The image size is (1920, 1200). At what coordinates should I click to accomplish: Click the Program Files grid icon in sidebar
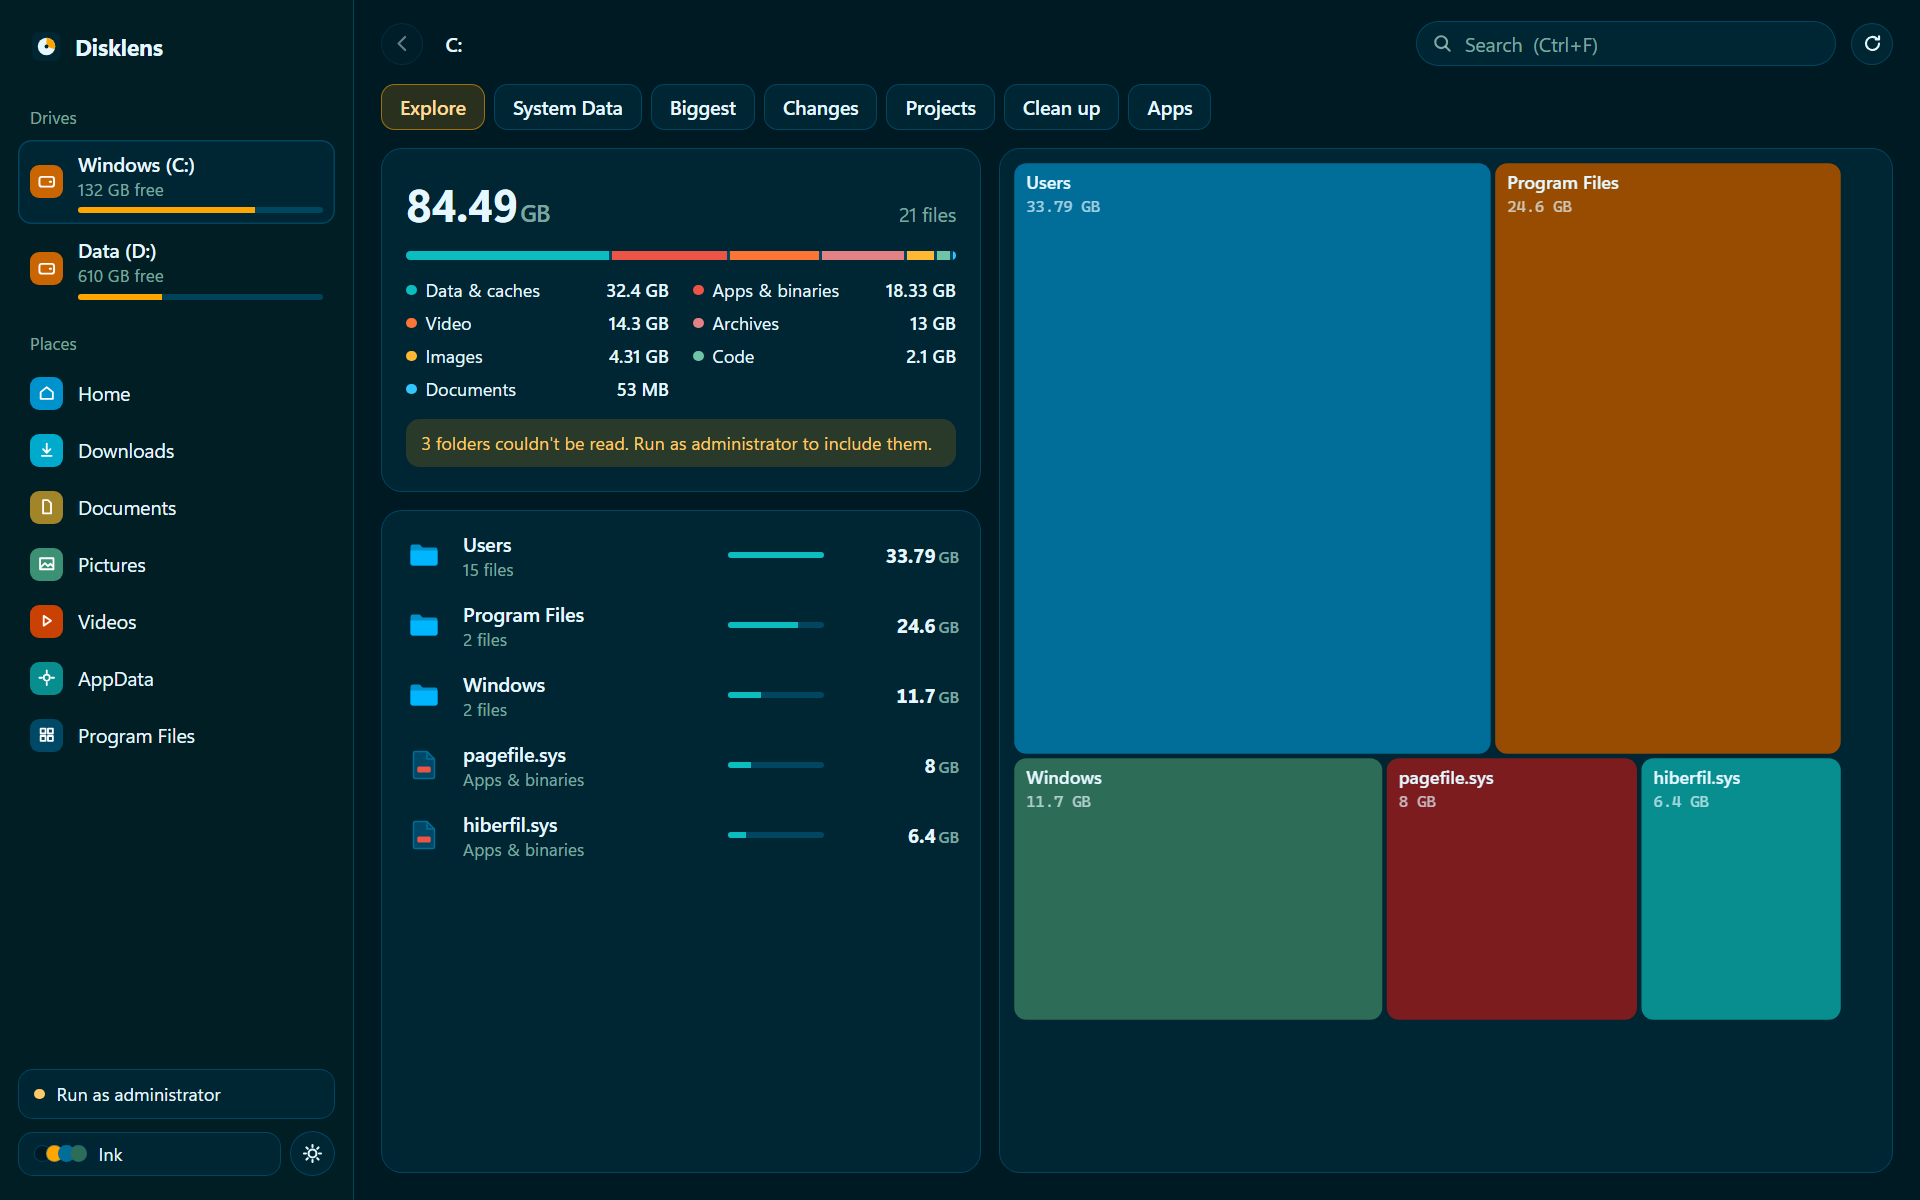(46, 736)
